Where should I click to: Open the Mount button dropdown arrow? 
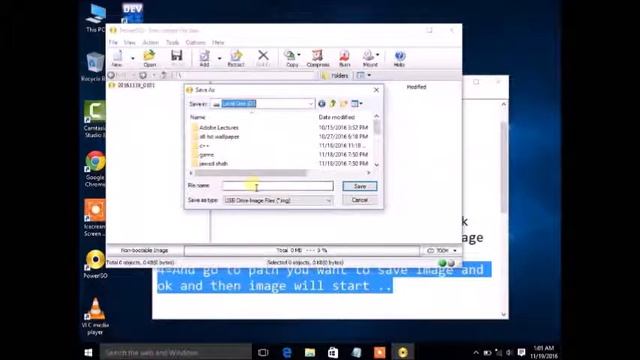[x=378, y=54]
